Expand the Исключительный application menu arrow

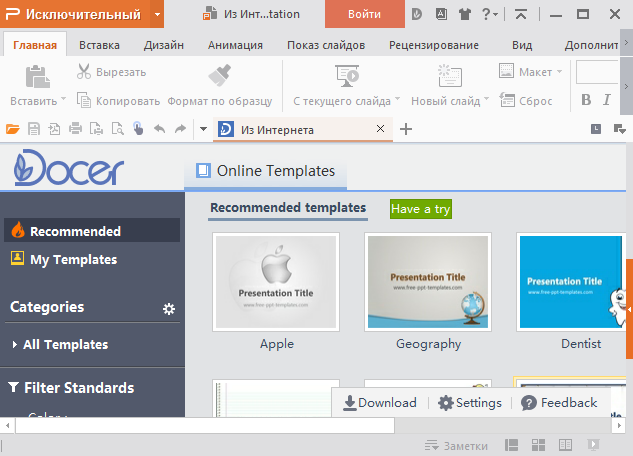tap(157, 14)
